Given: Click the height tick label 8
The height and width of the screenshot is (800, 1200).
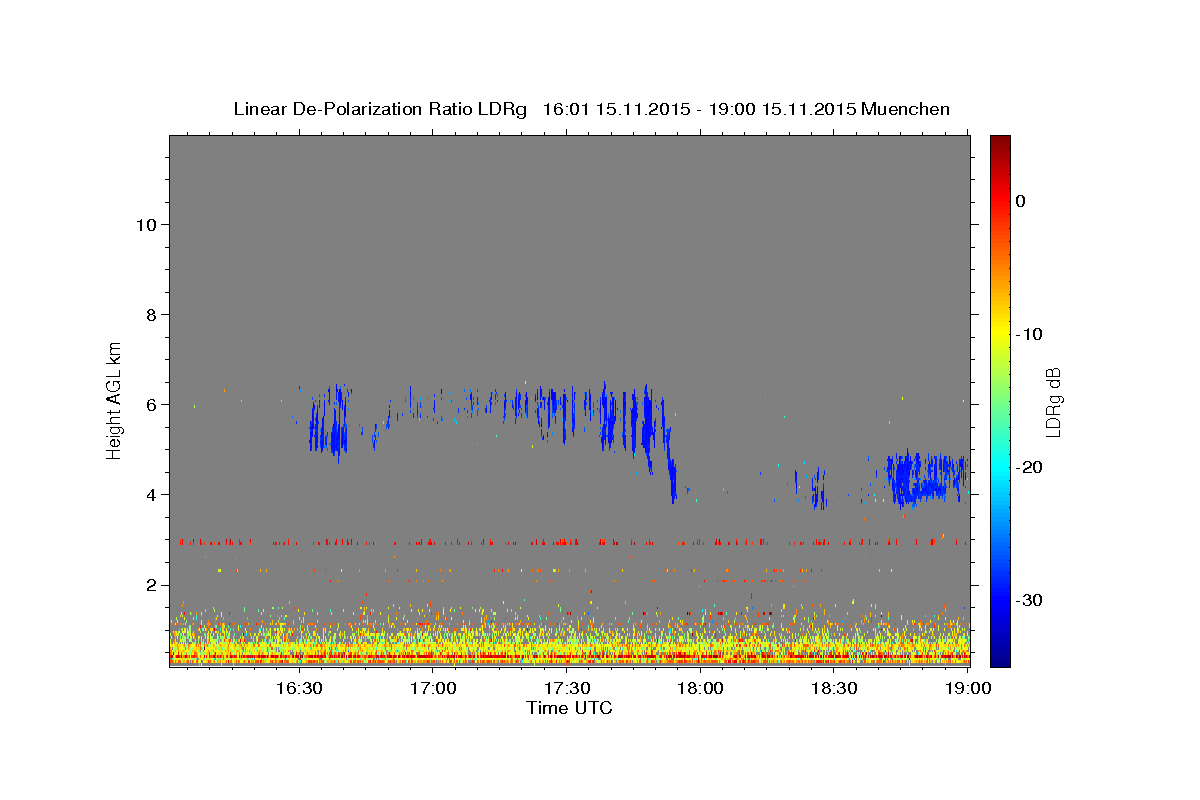Looking at the screenshot, I should 150,315.
